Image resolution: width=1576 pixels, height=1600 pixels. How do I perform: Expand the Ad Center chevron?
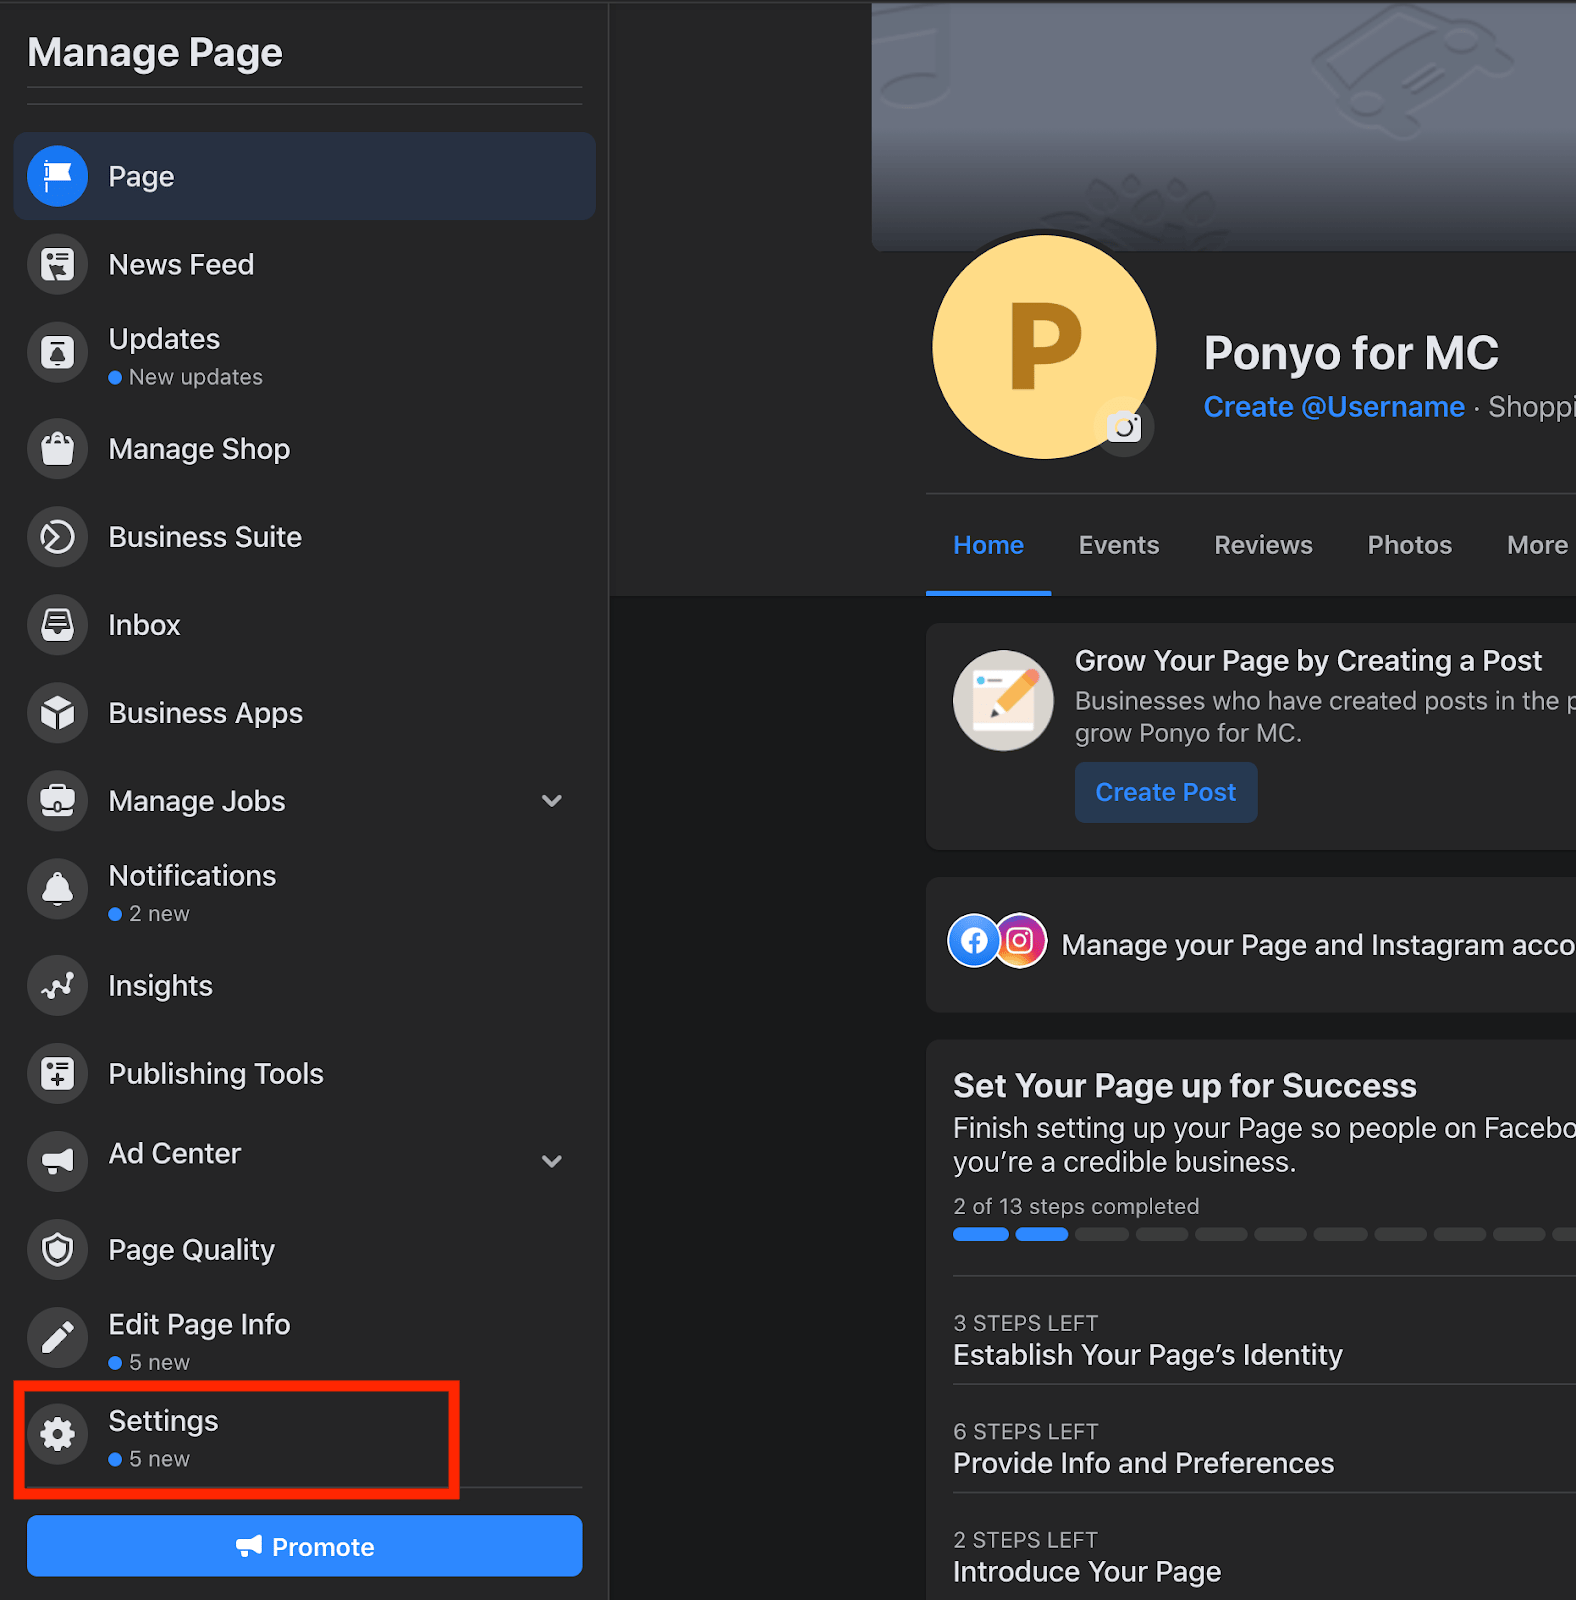[x=552, y=1161]
